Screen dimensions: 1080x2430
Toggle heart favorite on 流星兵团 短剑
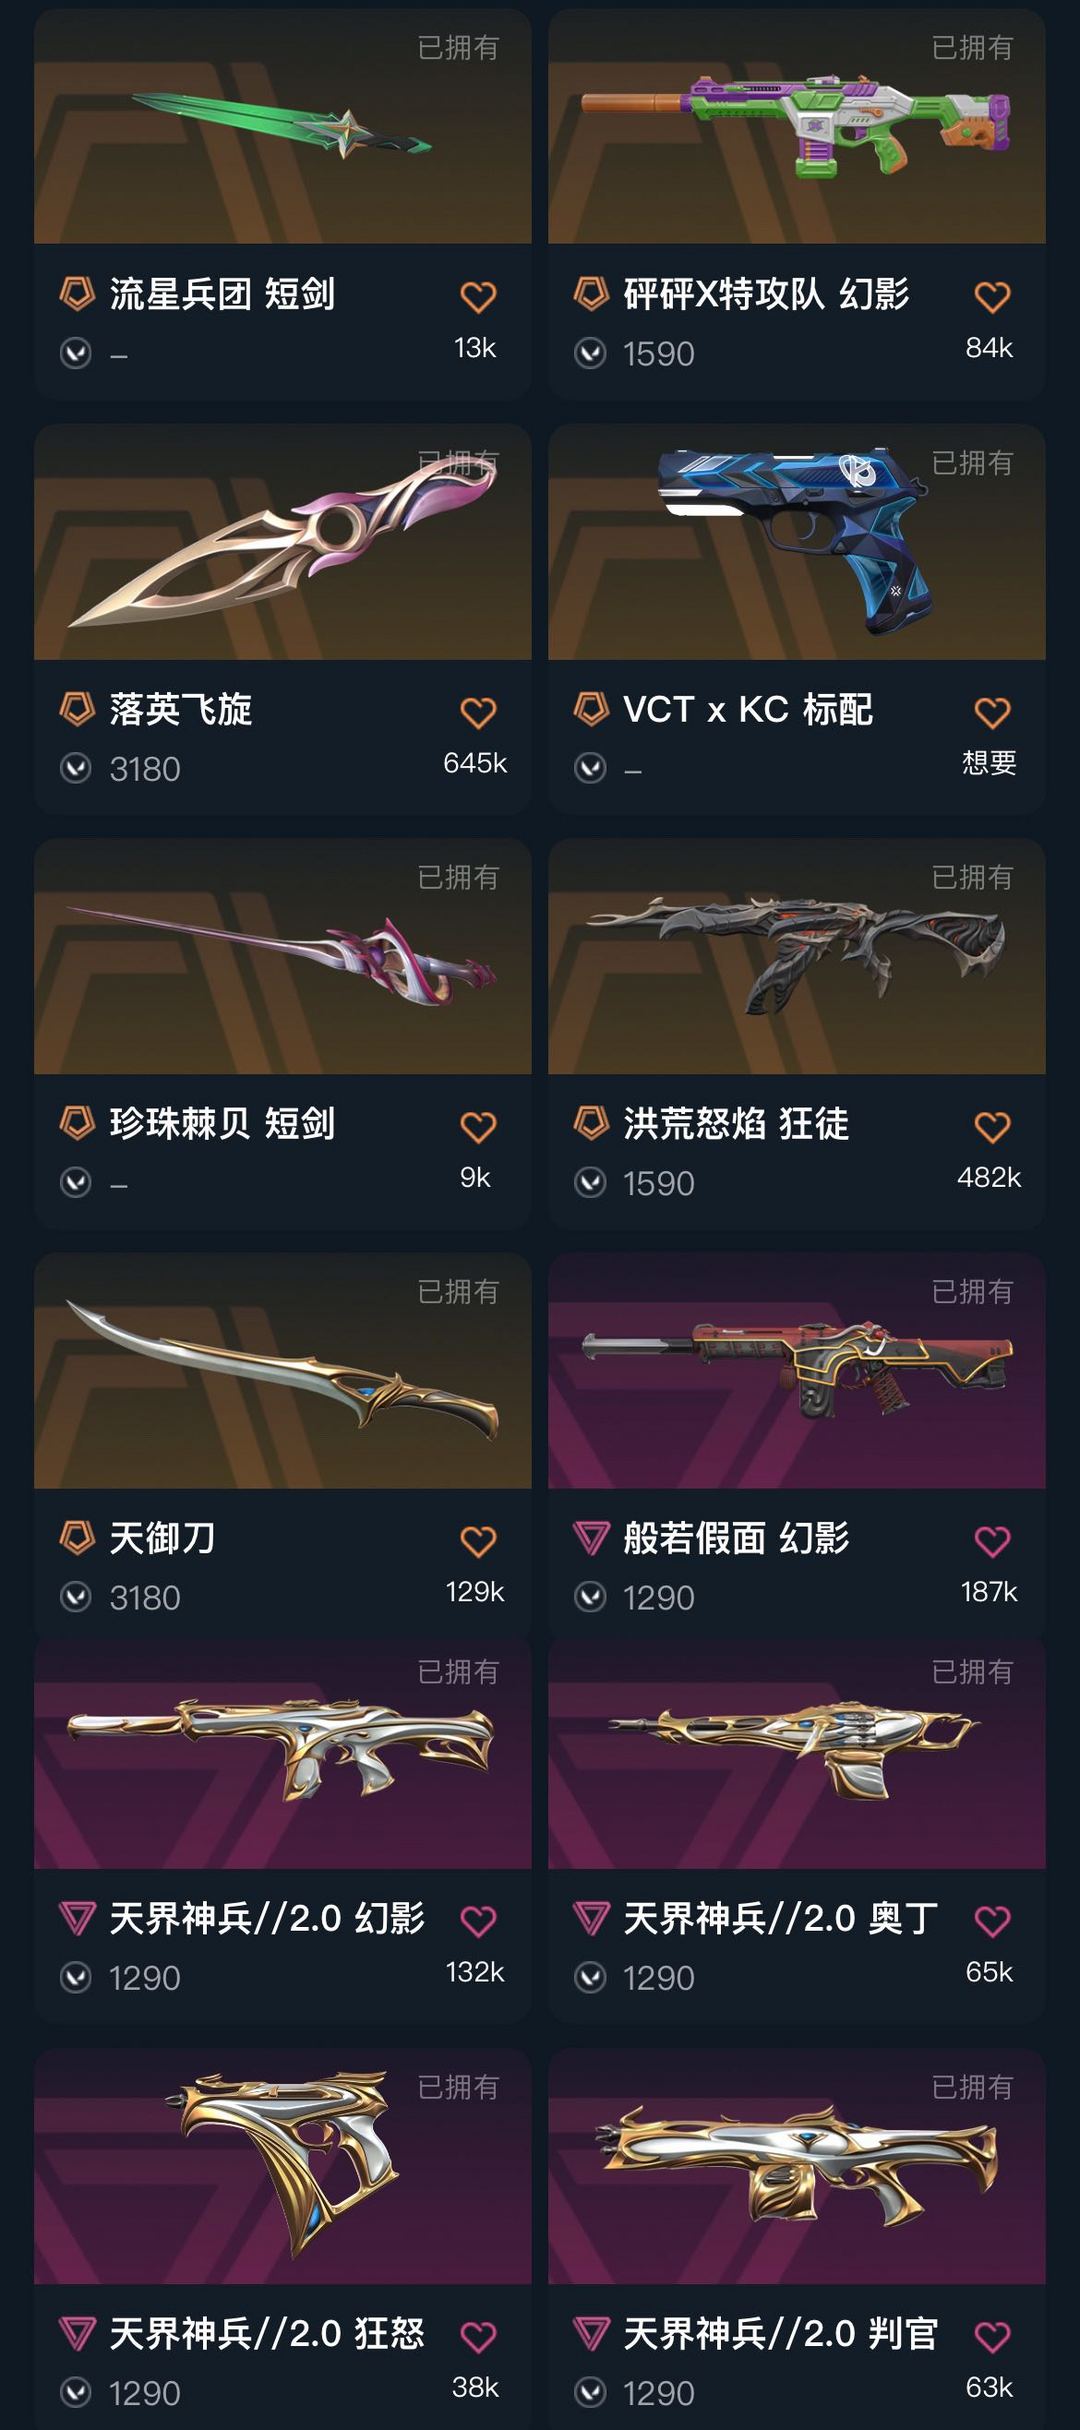pos(478,297)
